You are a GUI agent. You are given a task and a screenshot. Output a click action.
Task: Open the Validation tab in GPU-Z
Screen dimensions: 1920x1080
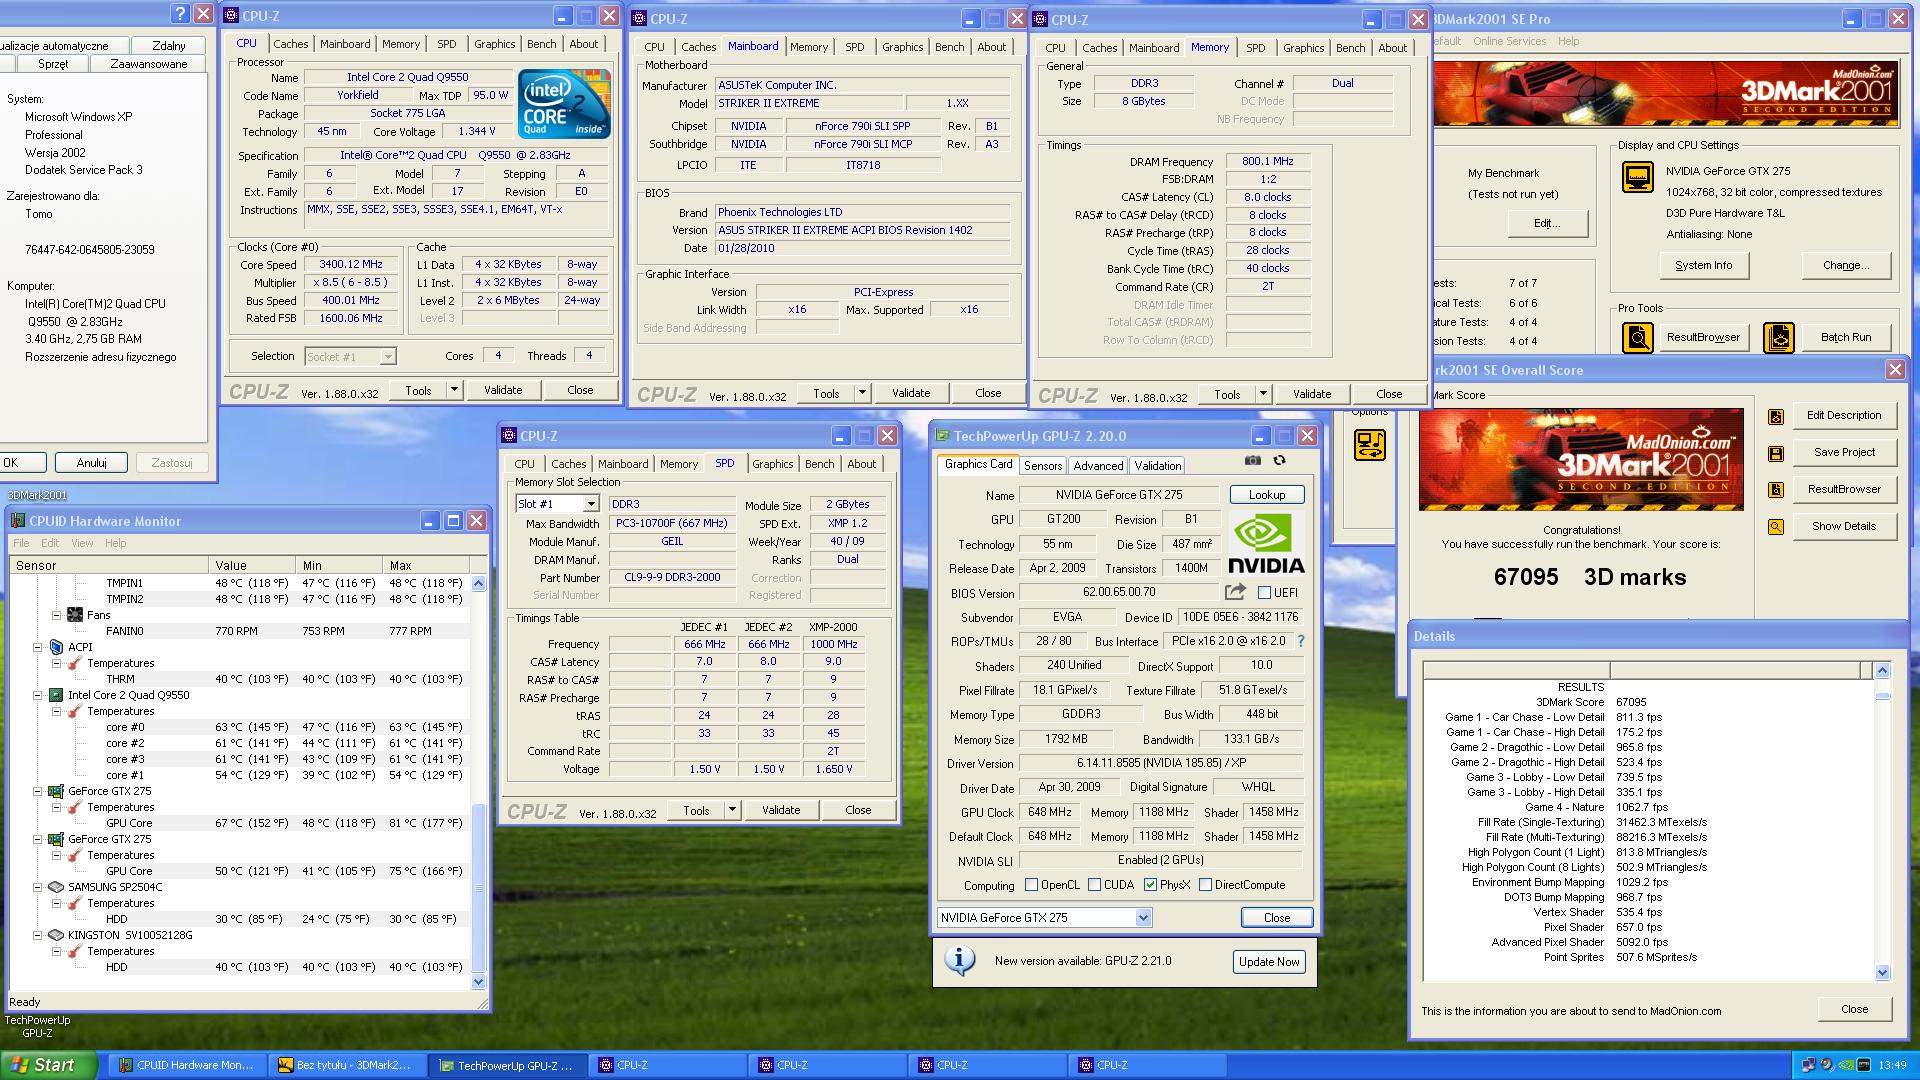point(1158,466)
